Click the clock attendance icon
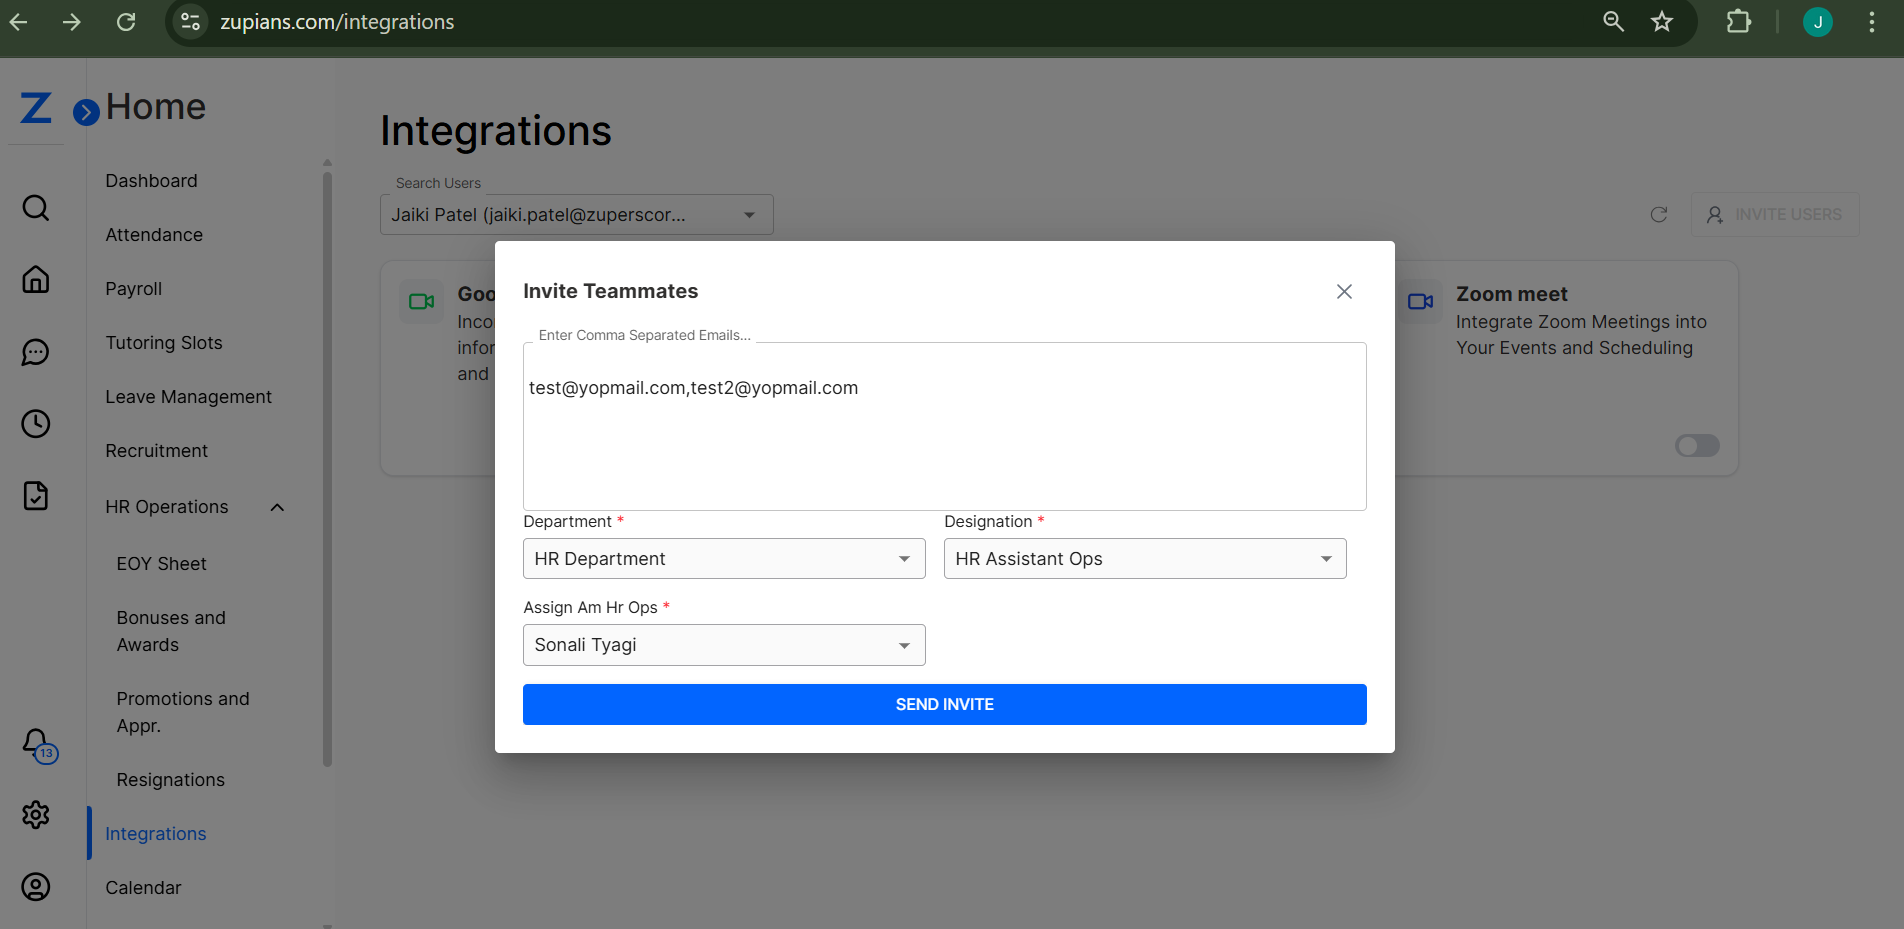Screen dimensions: 1904x929 tap(36, 423)
